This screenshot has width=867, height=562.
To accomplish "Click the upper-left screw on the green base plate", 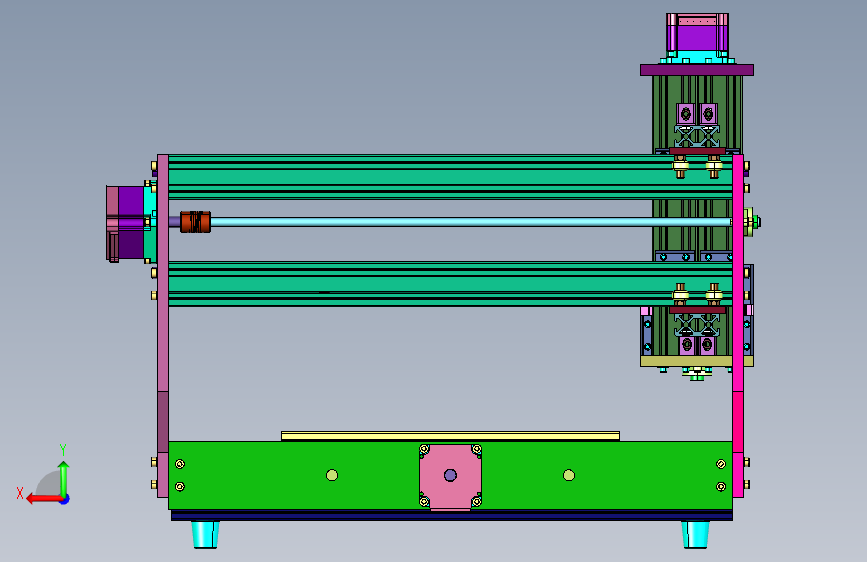I will coord(180,464).
